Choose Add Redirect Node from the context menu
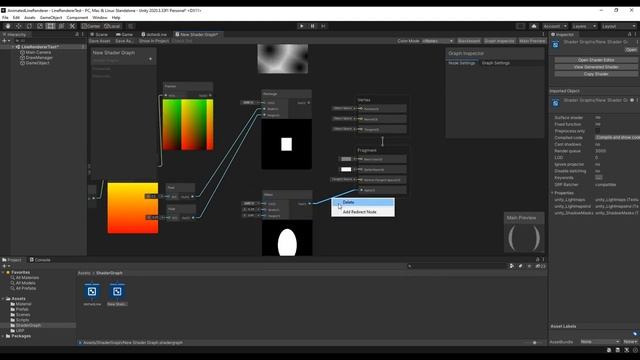This screenshot has width=640, height=360. pyautogui.click(x=363, y=212)
